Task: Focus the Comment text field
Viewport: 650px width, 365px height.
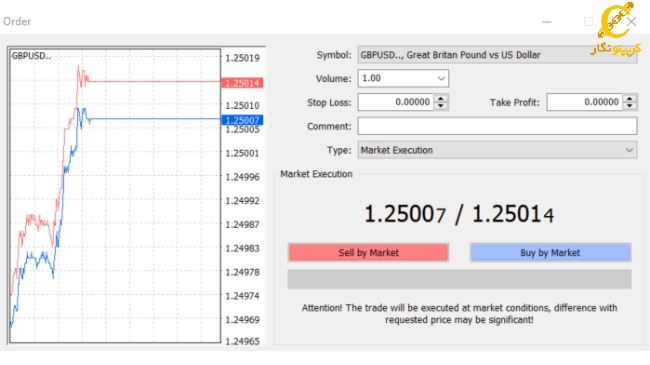Action: click(497, 126)
